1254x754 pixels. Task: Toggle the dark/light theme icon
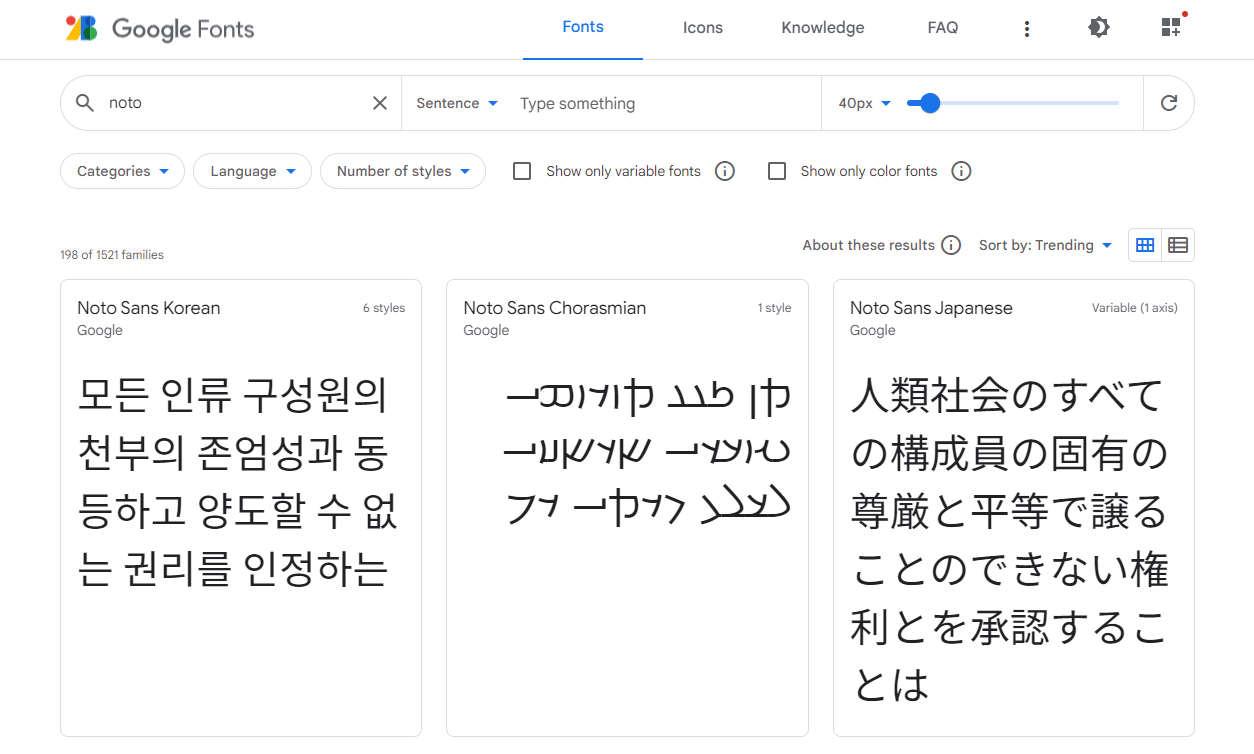pos(1099,28)
